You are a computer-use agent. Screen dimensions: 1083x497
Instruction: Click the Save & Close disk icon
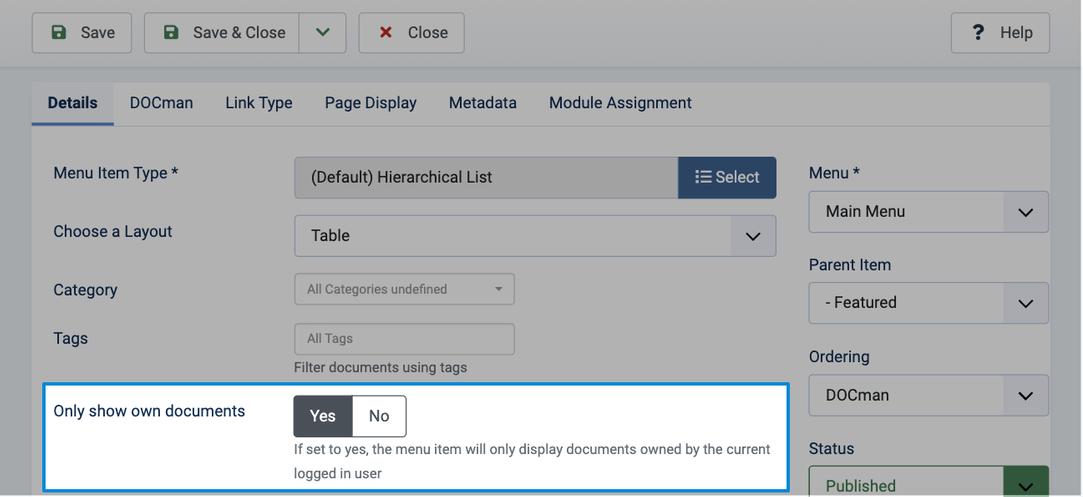[171, 32]
